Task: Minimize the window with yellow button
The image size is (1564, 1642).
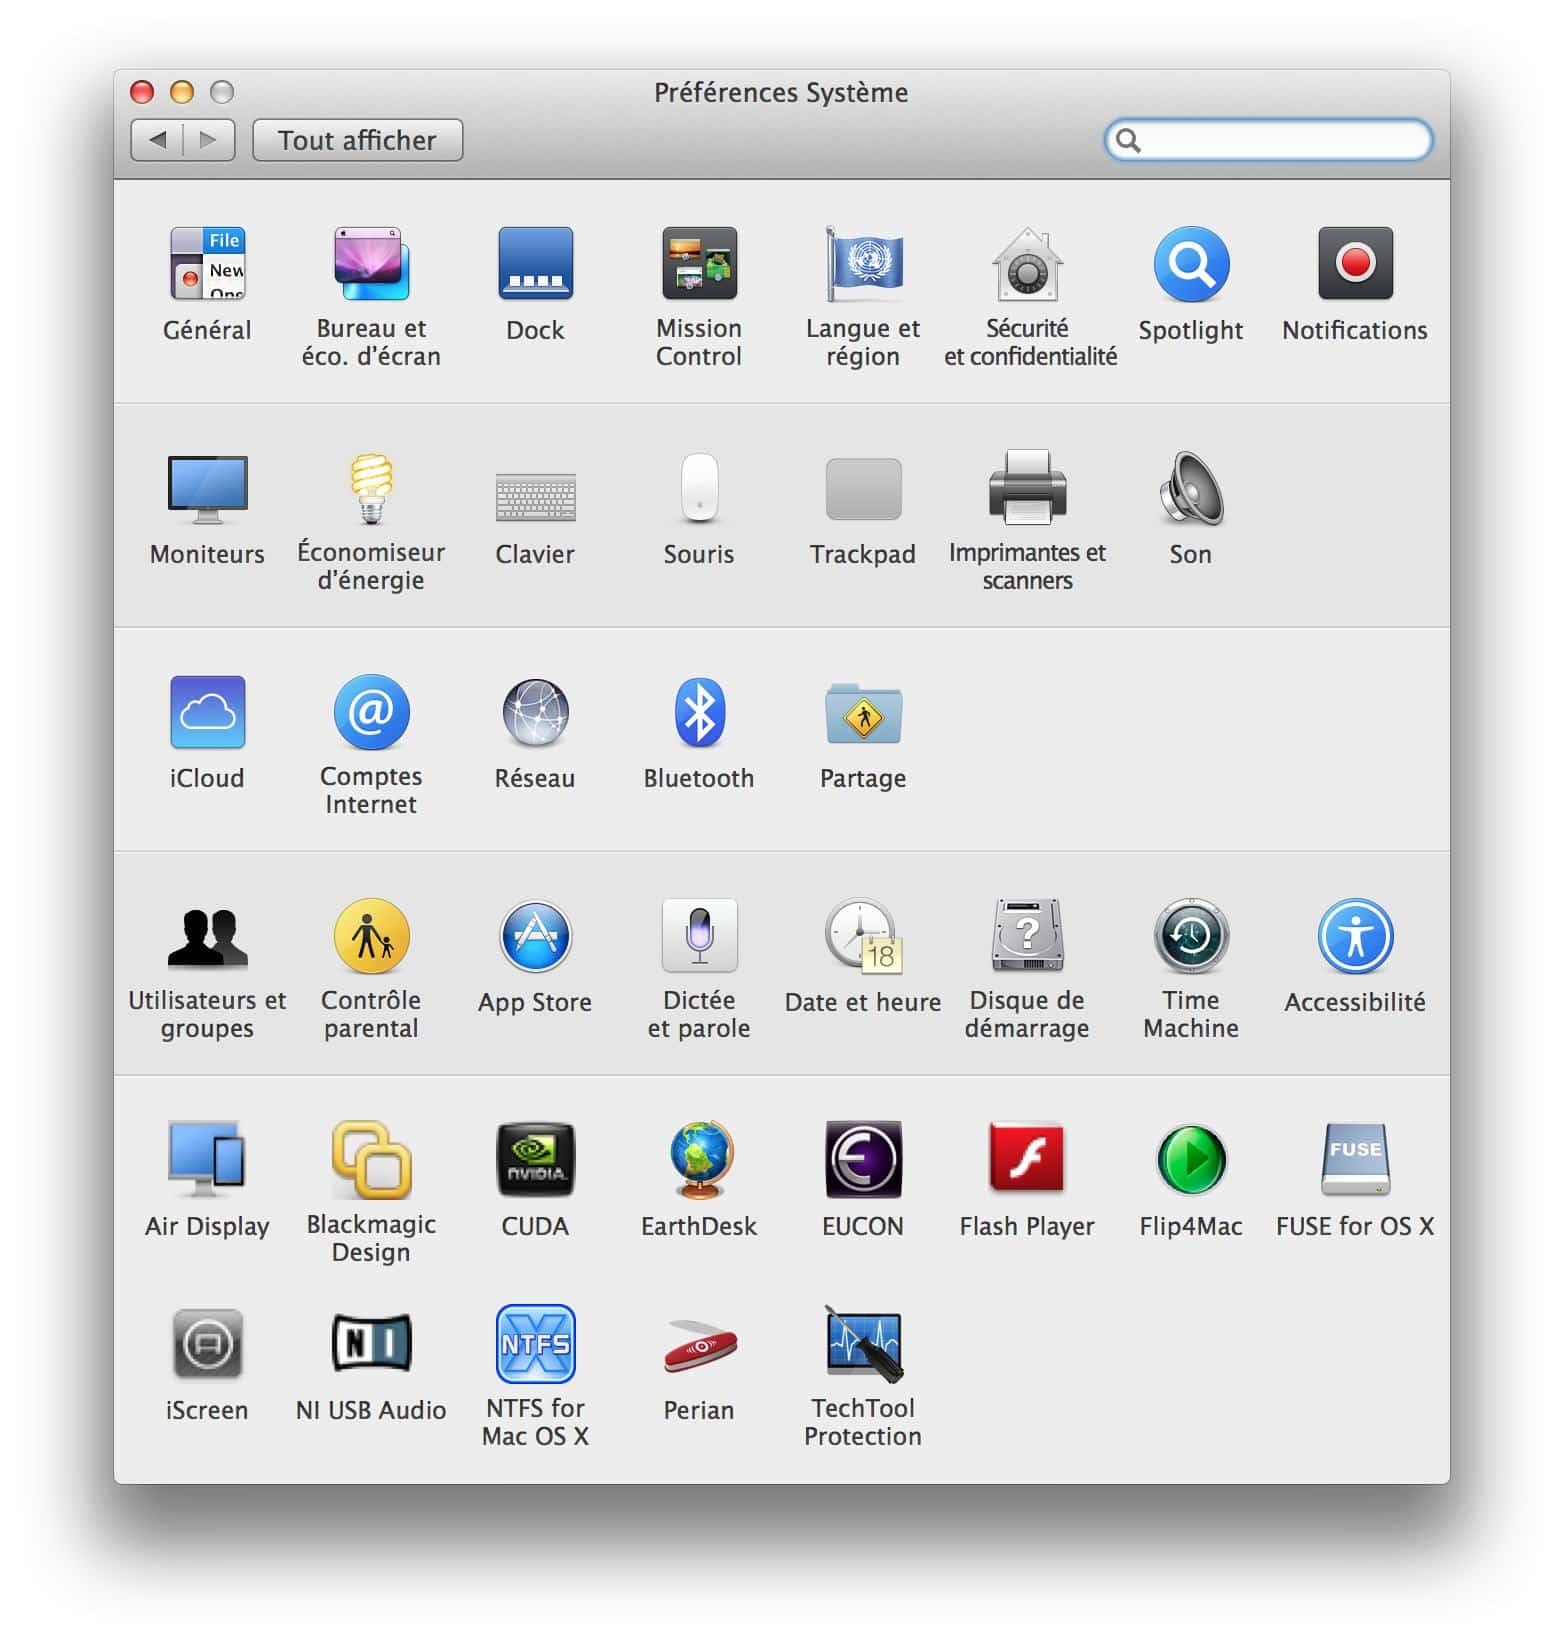Action: pyautogui.click(x=182, y=92)
